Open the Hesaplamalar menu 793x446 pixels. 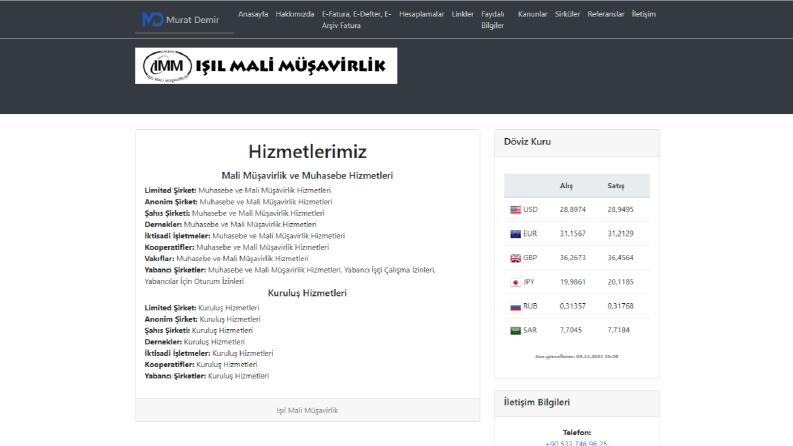(x=421, y=14)
